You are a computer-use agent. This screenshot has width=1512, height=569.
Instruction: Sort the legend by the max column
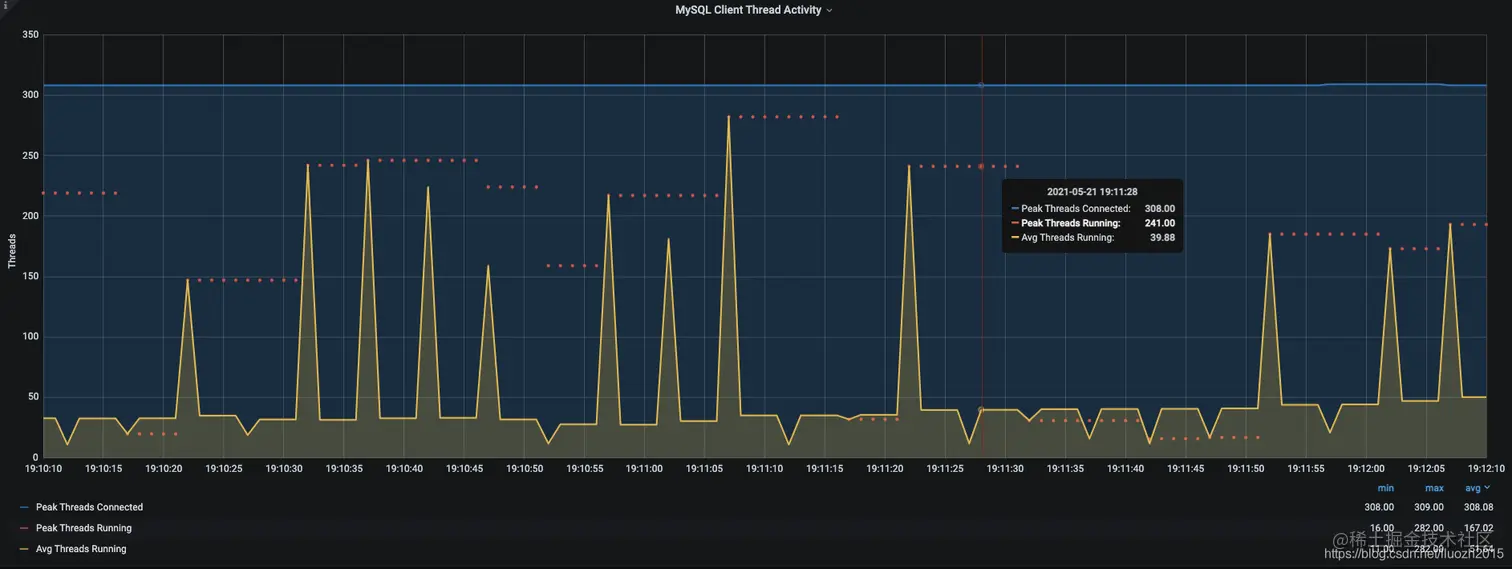click(1434, 488)
